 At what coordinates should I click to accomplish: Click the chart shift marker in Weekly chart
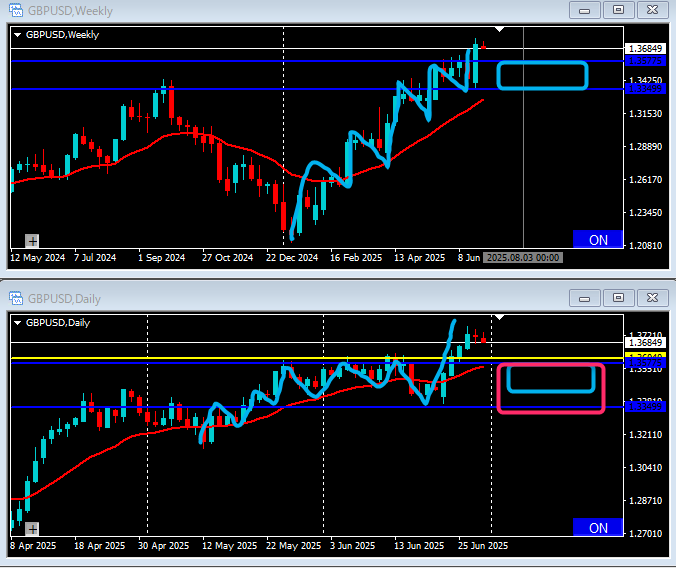click(x=499, y=29)
